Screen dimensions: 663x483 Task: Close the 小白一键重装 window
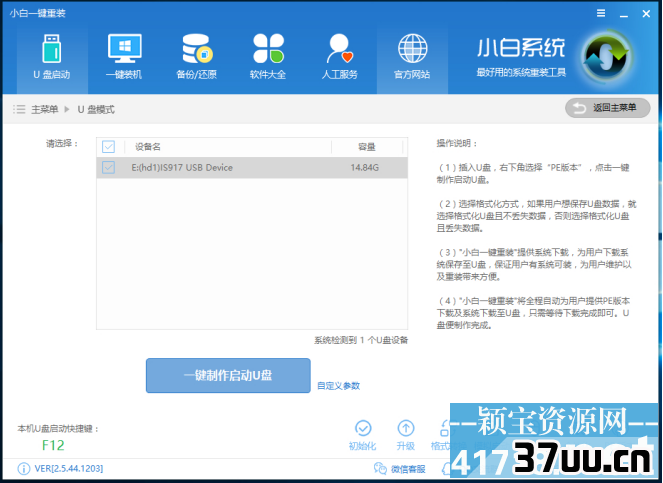click(646, 14)
